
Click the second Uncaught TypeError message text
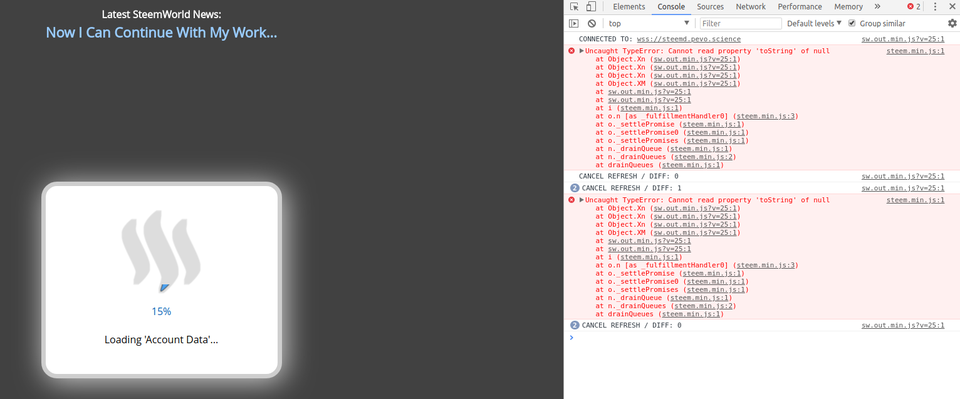point(707,200)
